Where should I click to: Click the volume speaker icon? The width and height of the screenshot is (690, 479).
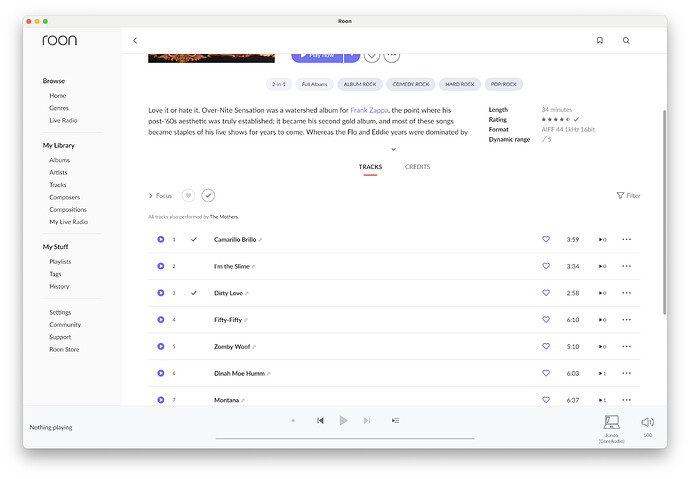click(647, 422)
